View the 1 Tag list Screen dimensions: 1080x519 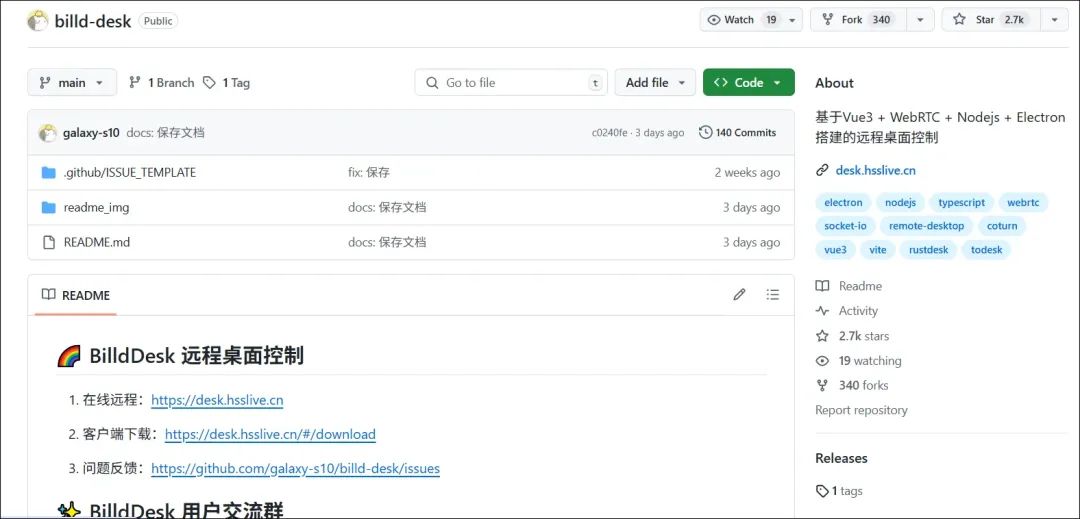[x=226, y=83]
